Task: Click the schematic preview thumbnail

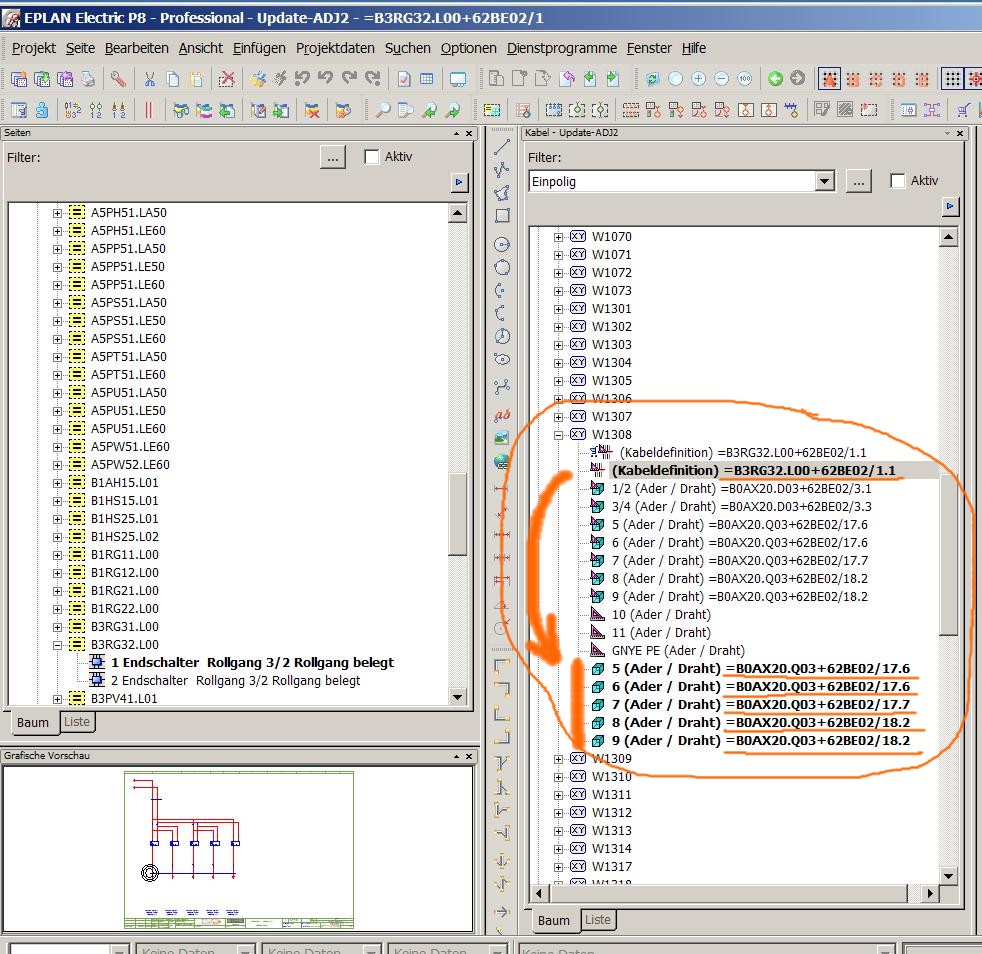Action: click(239, 849)
